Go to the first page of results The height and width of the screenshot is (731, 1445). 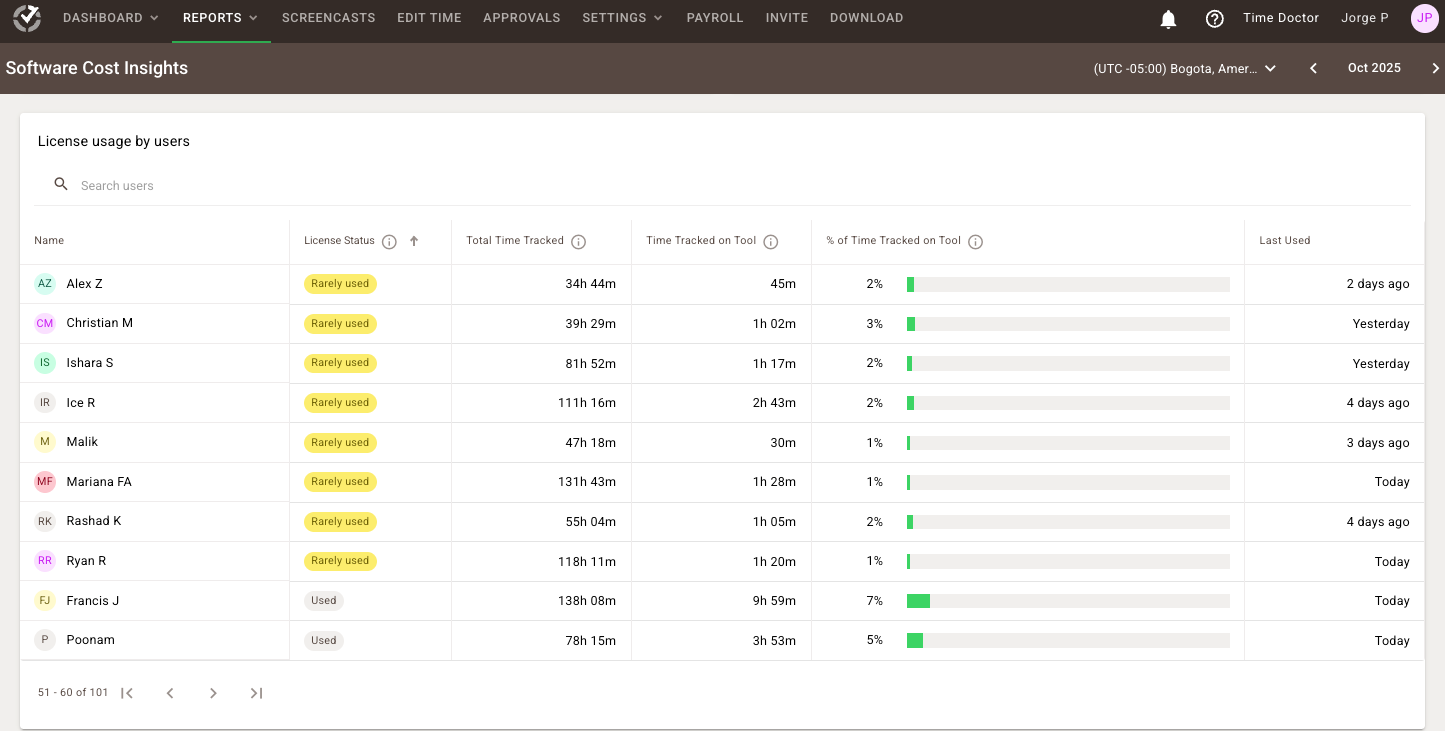[127, 693]
